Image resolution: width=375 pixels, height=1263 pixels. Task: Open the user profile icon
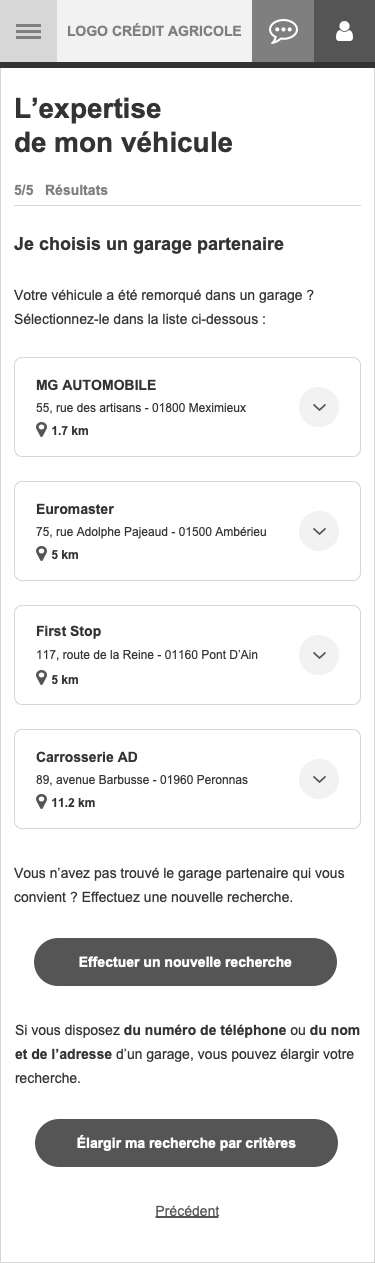(x=345, y=31)
